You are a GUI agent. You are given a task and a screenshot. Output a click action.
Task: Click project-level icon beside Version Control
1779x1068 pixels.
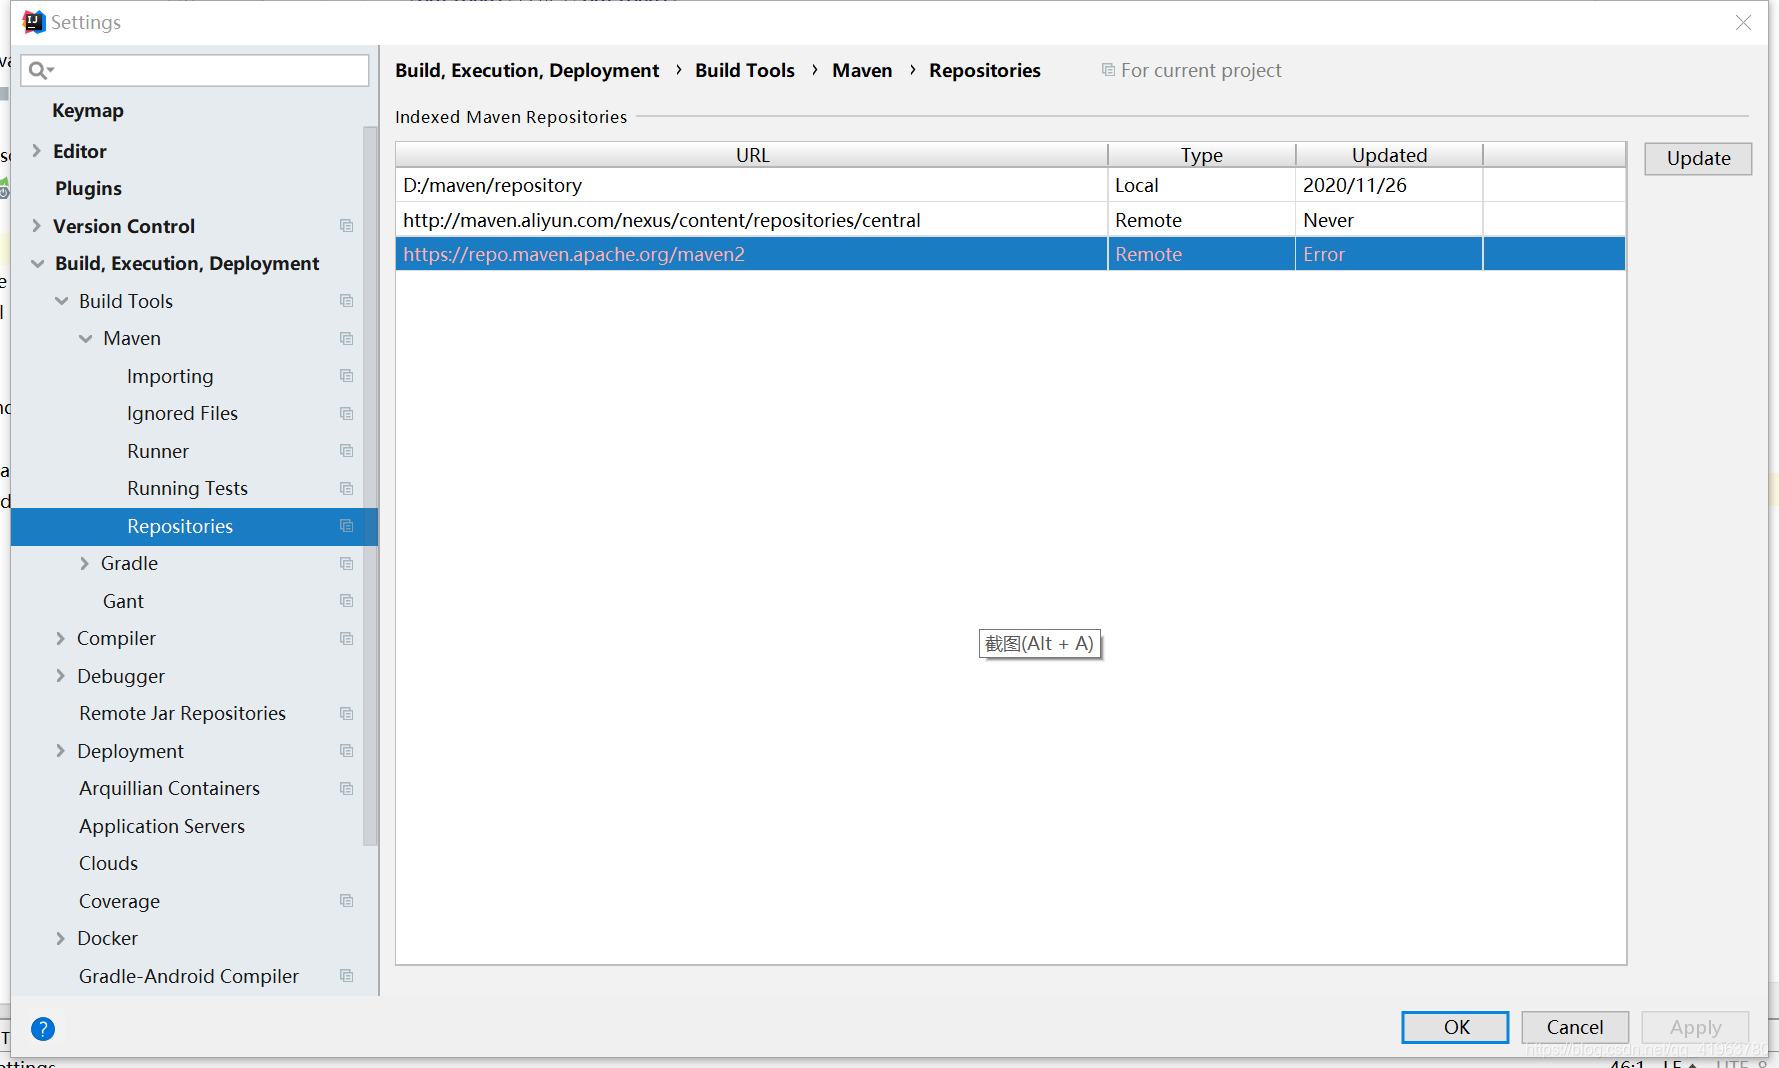pos(347,226)
